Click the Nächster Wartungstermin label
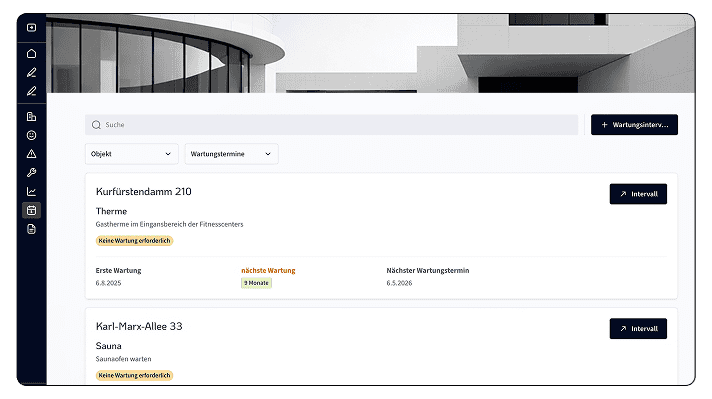Viewport: 712px width, 399px height. coord(428,271)
